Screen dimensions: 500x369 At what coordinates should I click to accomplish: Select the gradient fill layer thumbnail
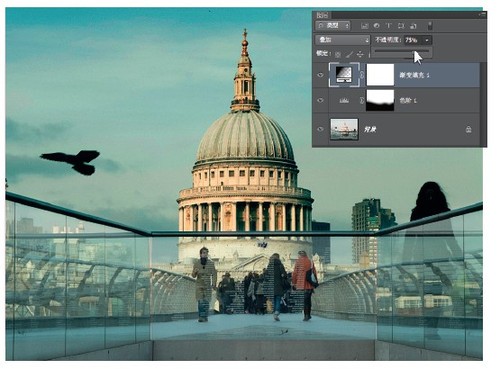tap(344, 75)
